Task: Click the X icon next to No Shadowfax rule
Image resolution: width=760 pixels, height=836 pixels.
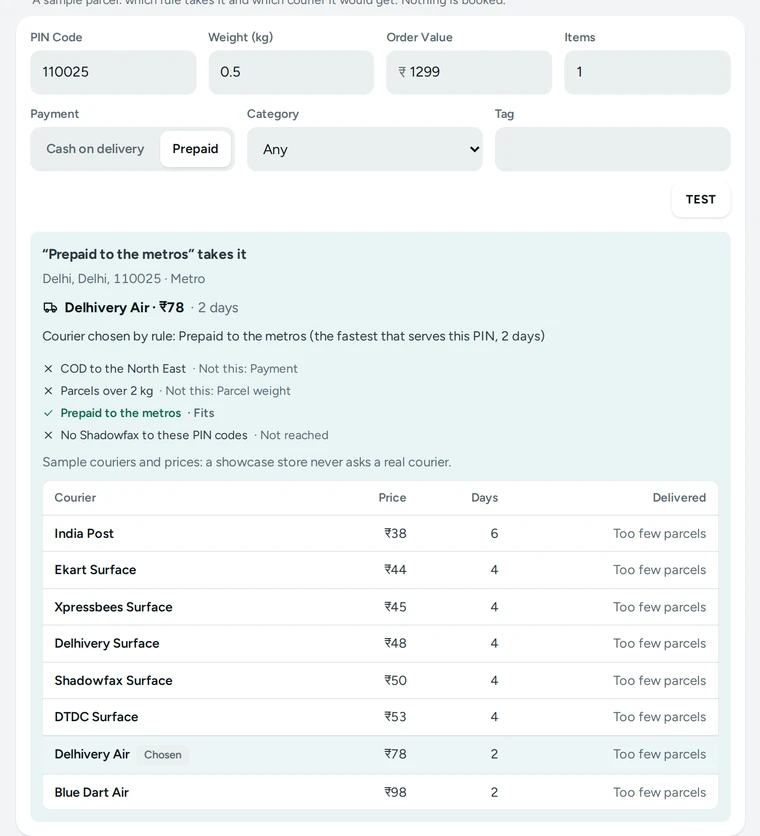Action: 48,435
